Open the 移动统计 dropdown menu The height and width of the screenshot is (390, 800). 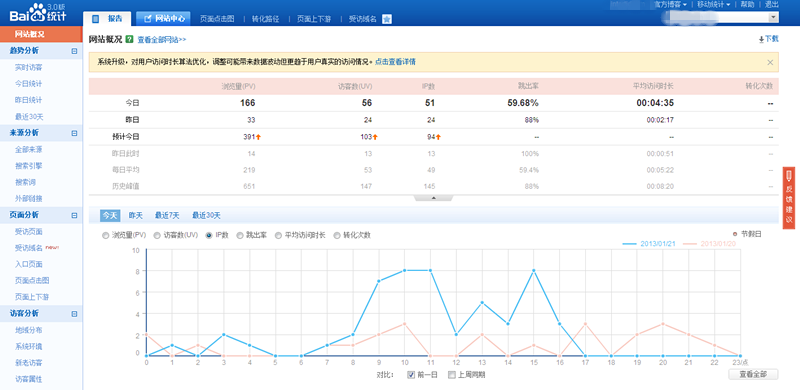(x=713, y=4)
